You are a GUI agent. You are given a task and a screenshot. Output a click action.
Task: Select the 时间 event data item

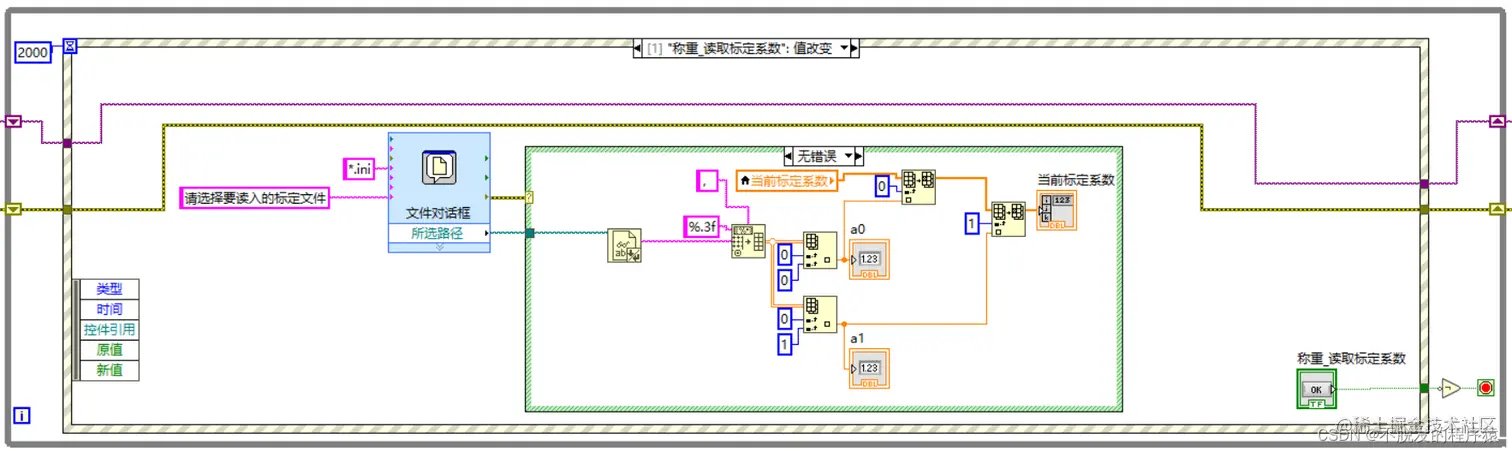pyautogui.click(x=109, y=309)
